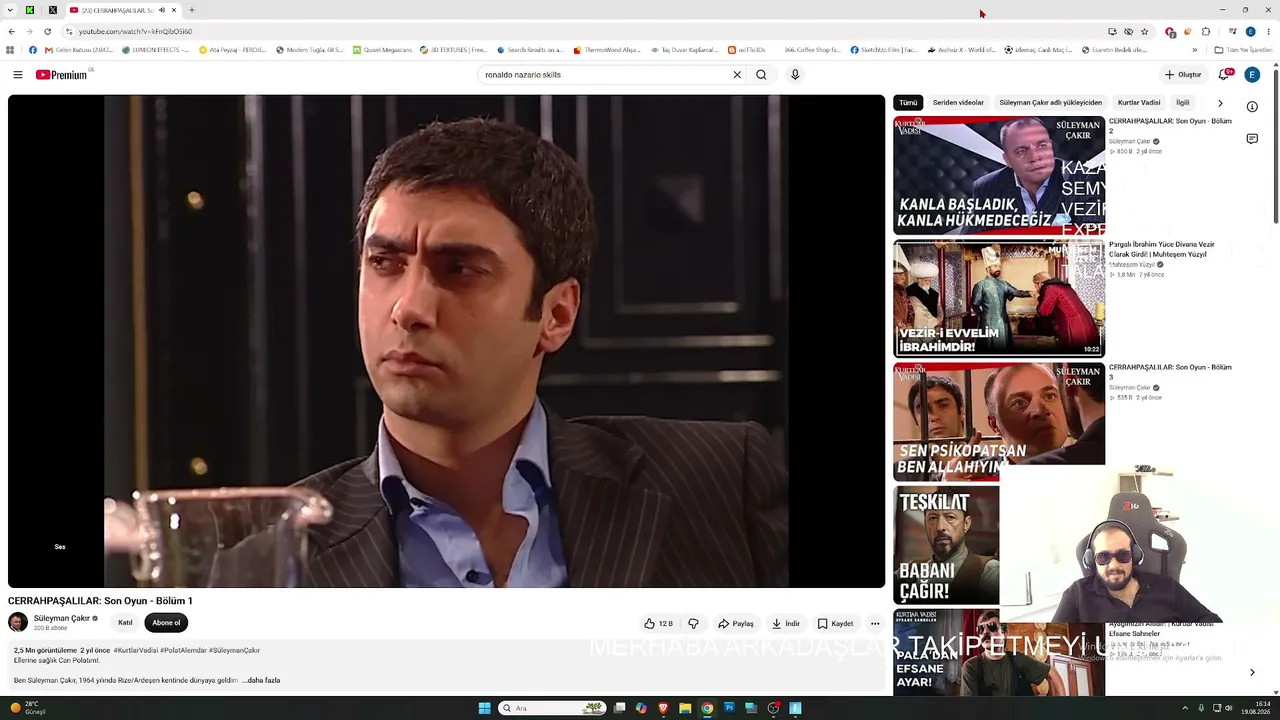Open Oluştur create menu

pyautogui.click(x=1183, y=75)
